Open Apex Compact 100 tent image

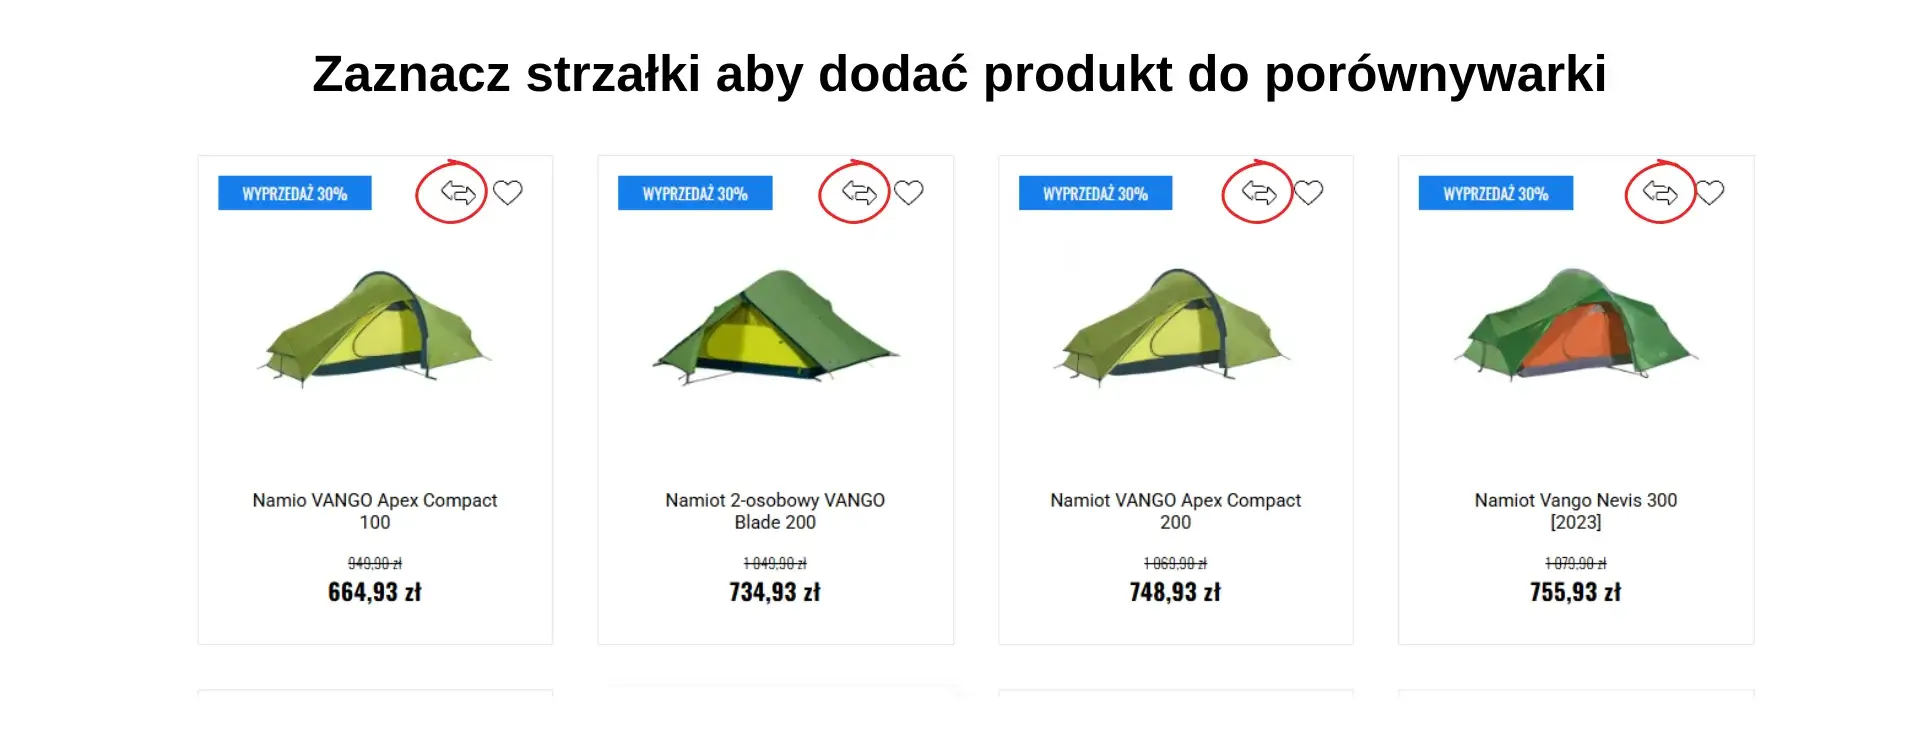(375, 327)
